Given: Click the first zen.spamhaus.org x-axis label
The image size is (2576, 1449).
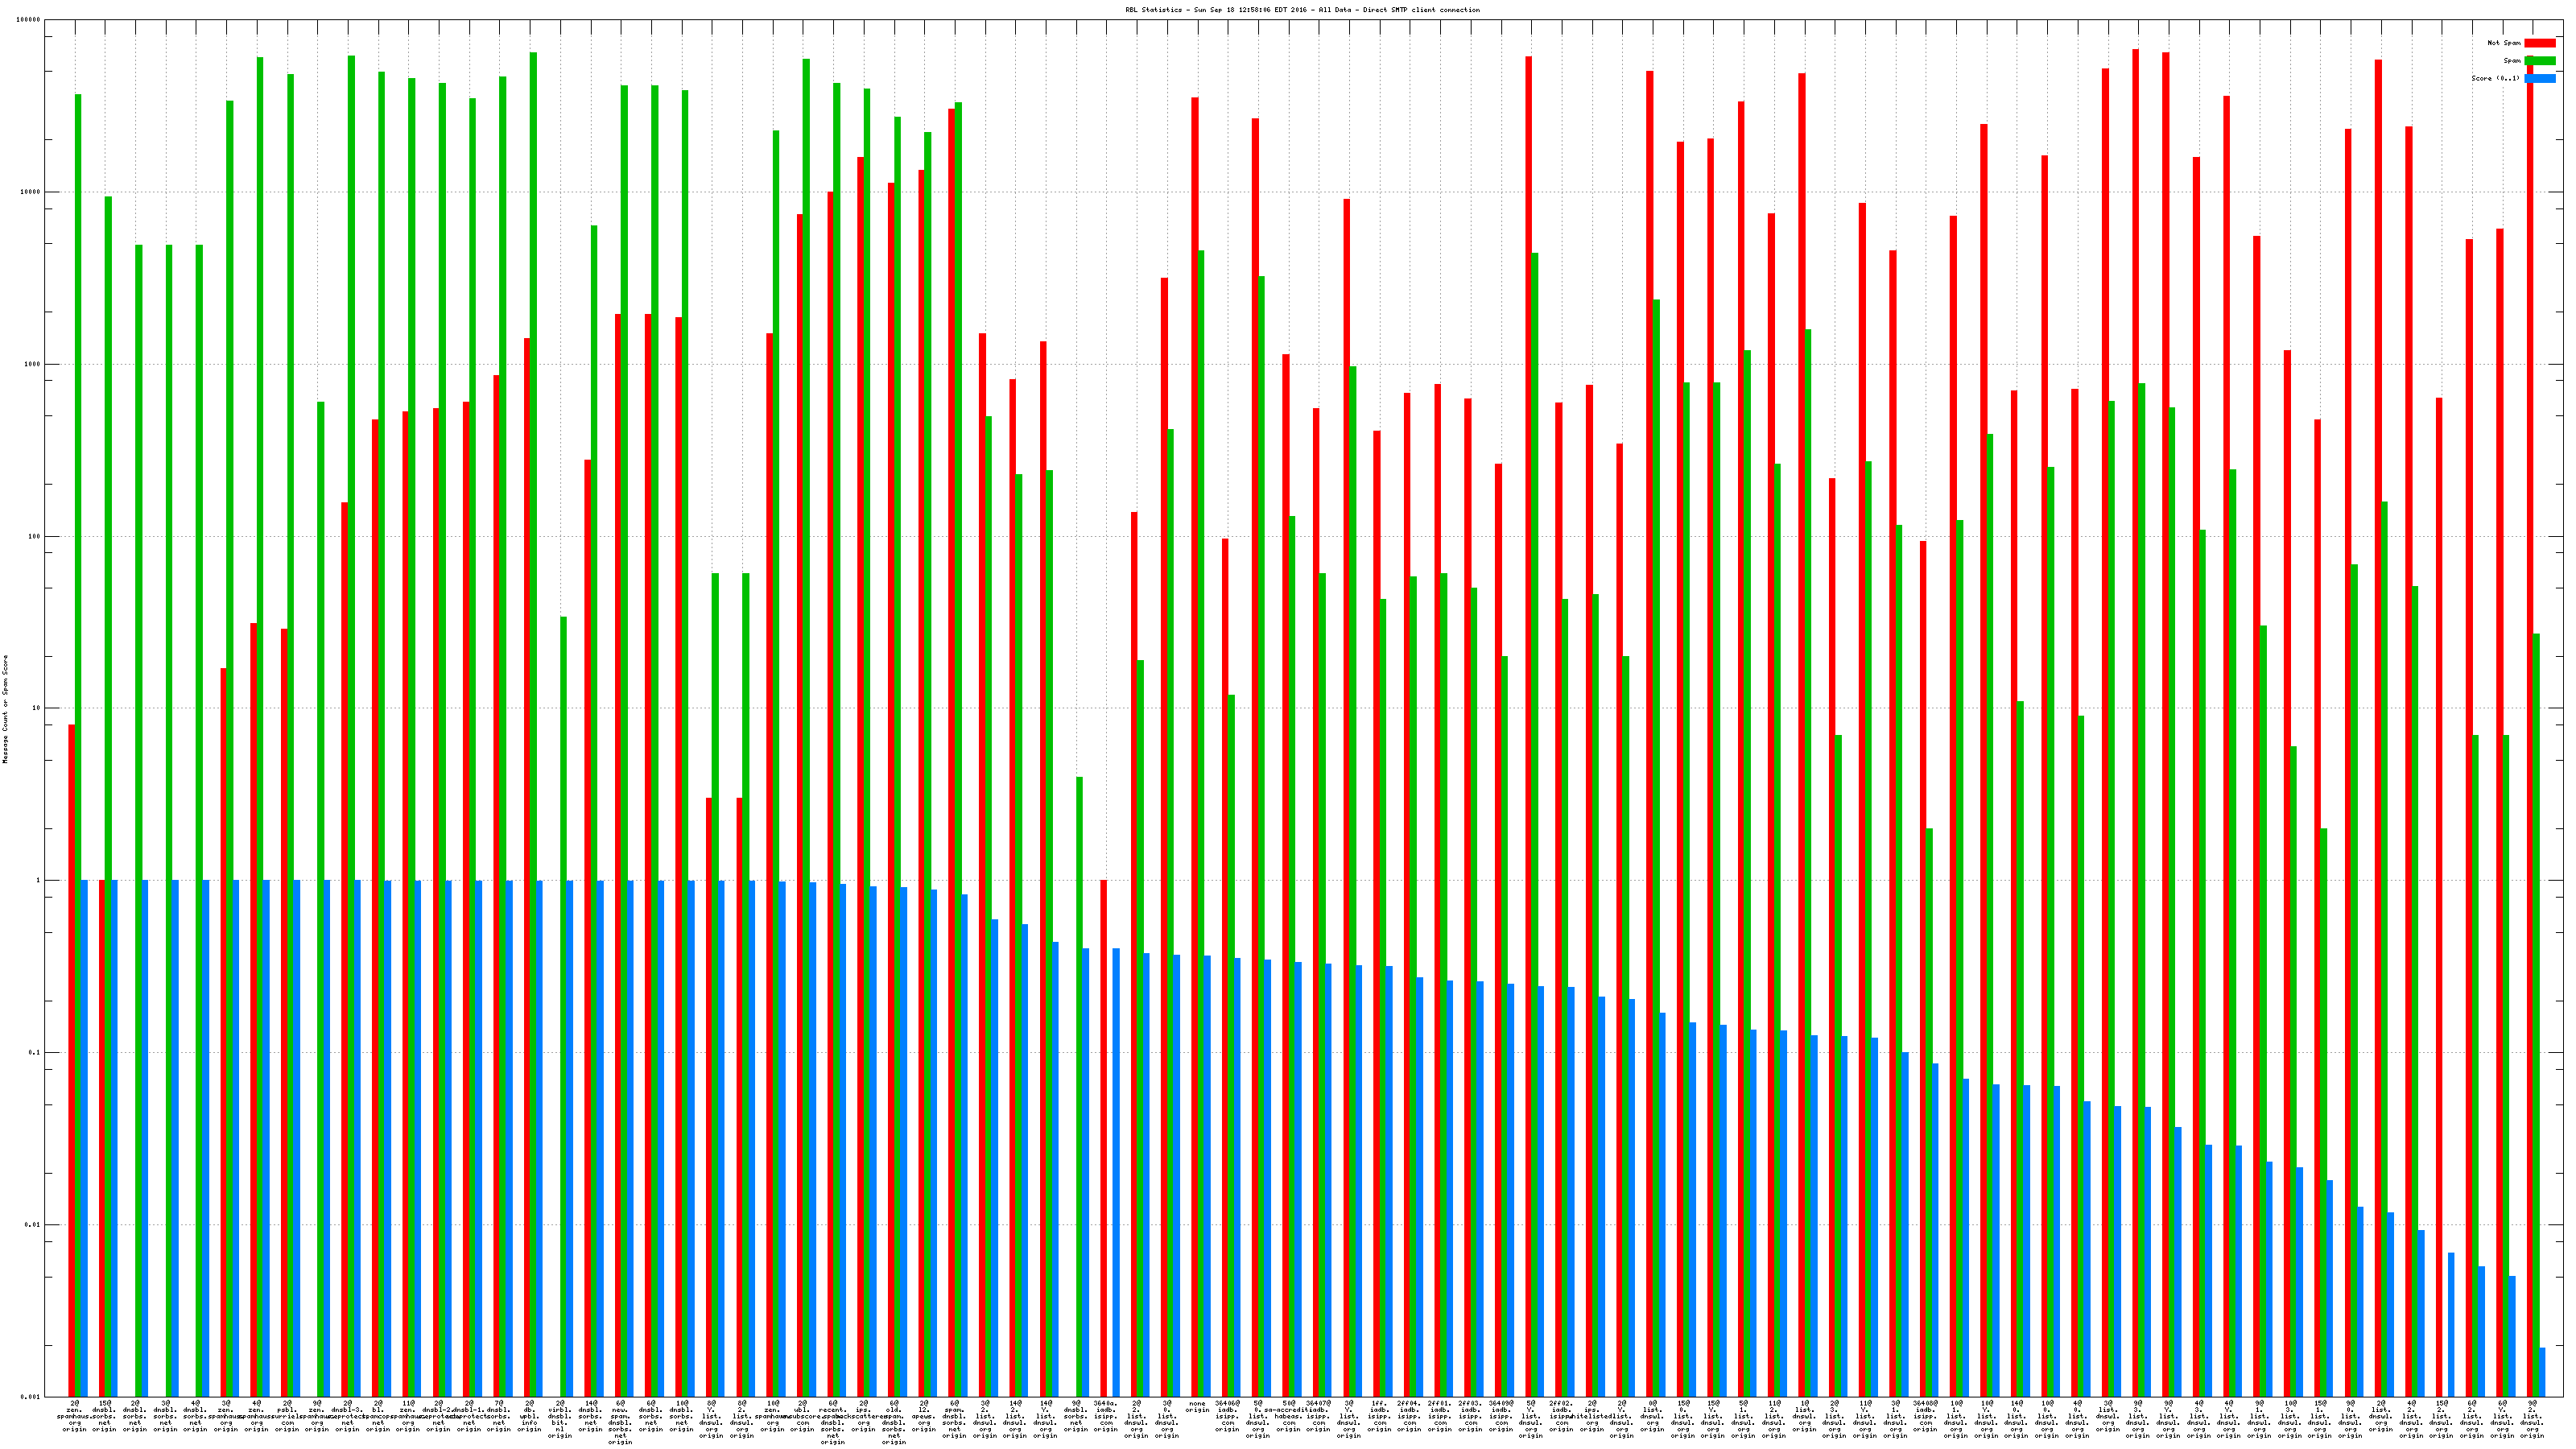Looking at the screenshot, I should pyautogui.click(x=75, y=1416).
